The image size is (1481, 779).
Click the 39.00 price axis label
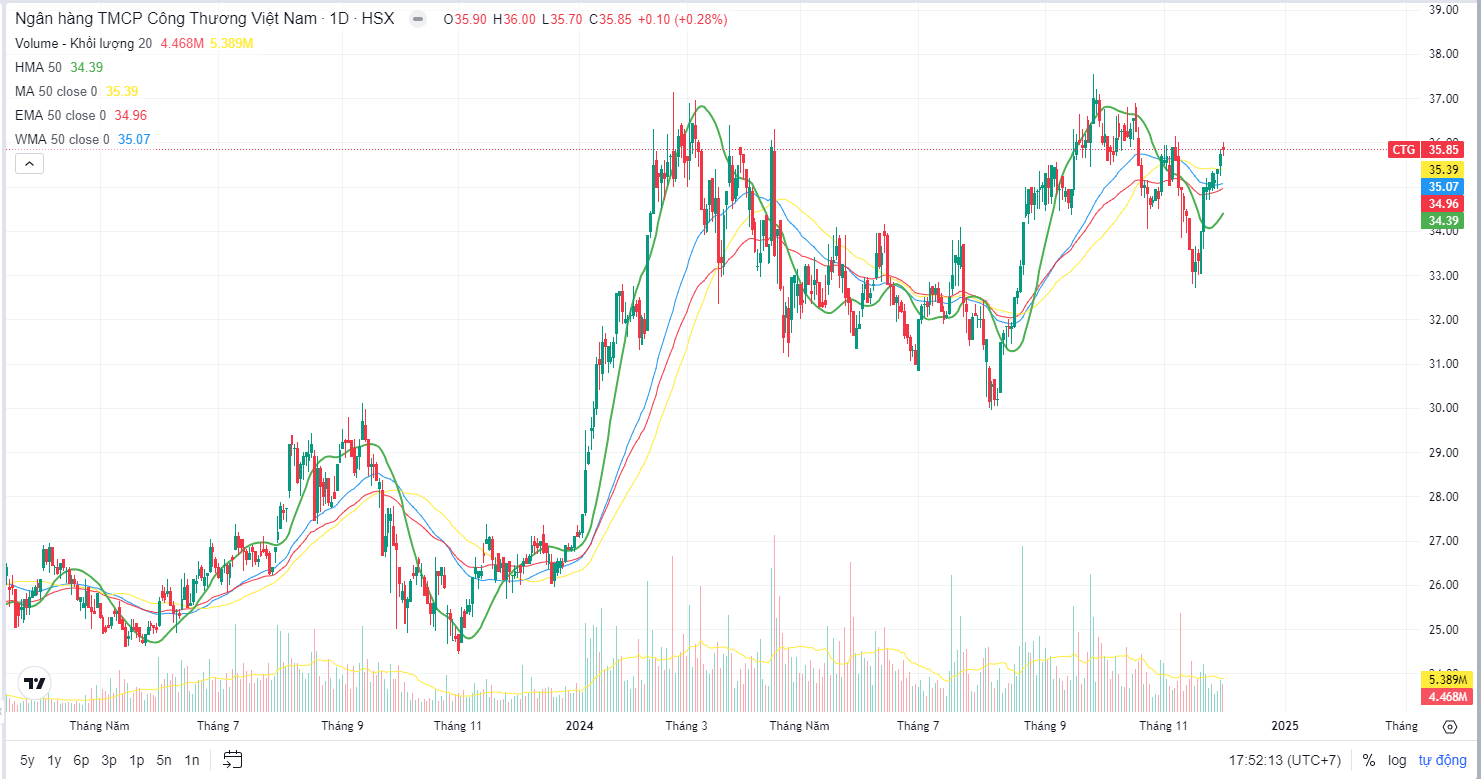coord(1444,10)
